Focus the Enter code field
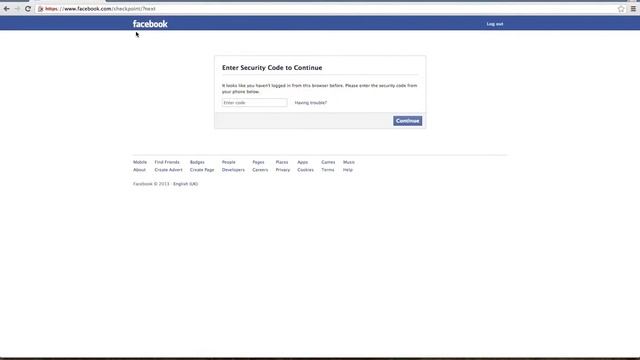 (254, 102)
